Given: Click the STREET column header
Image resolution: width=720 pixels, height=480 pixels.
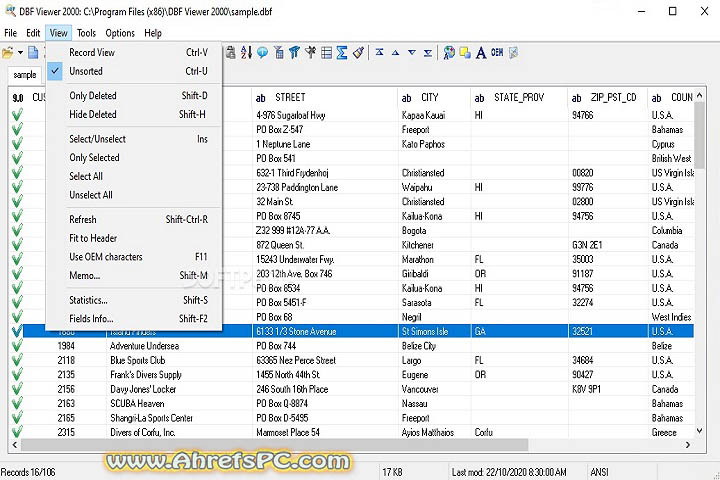Looking at the screenshot, I should 325,97.
